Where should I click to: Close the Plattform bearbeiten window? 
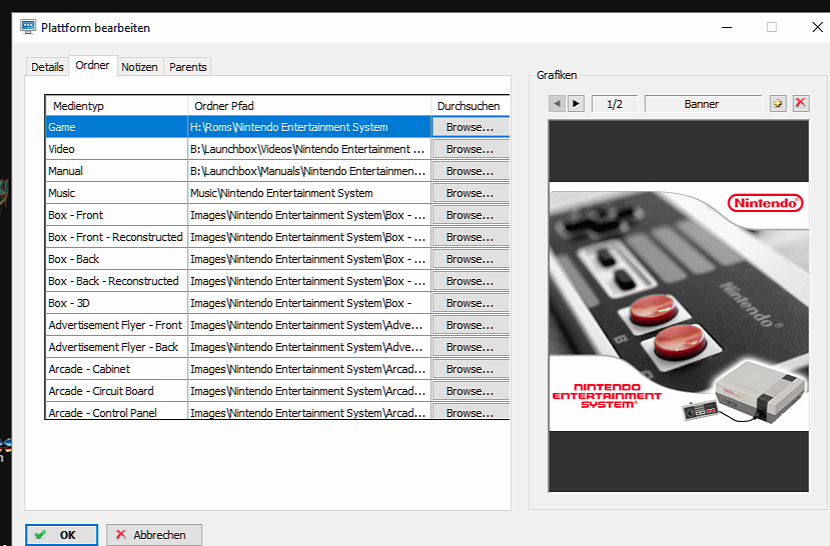point(817,27)
